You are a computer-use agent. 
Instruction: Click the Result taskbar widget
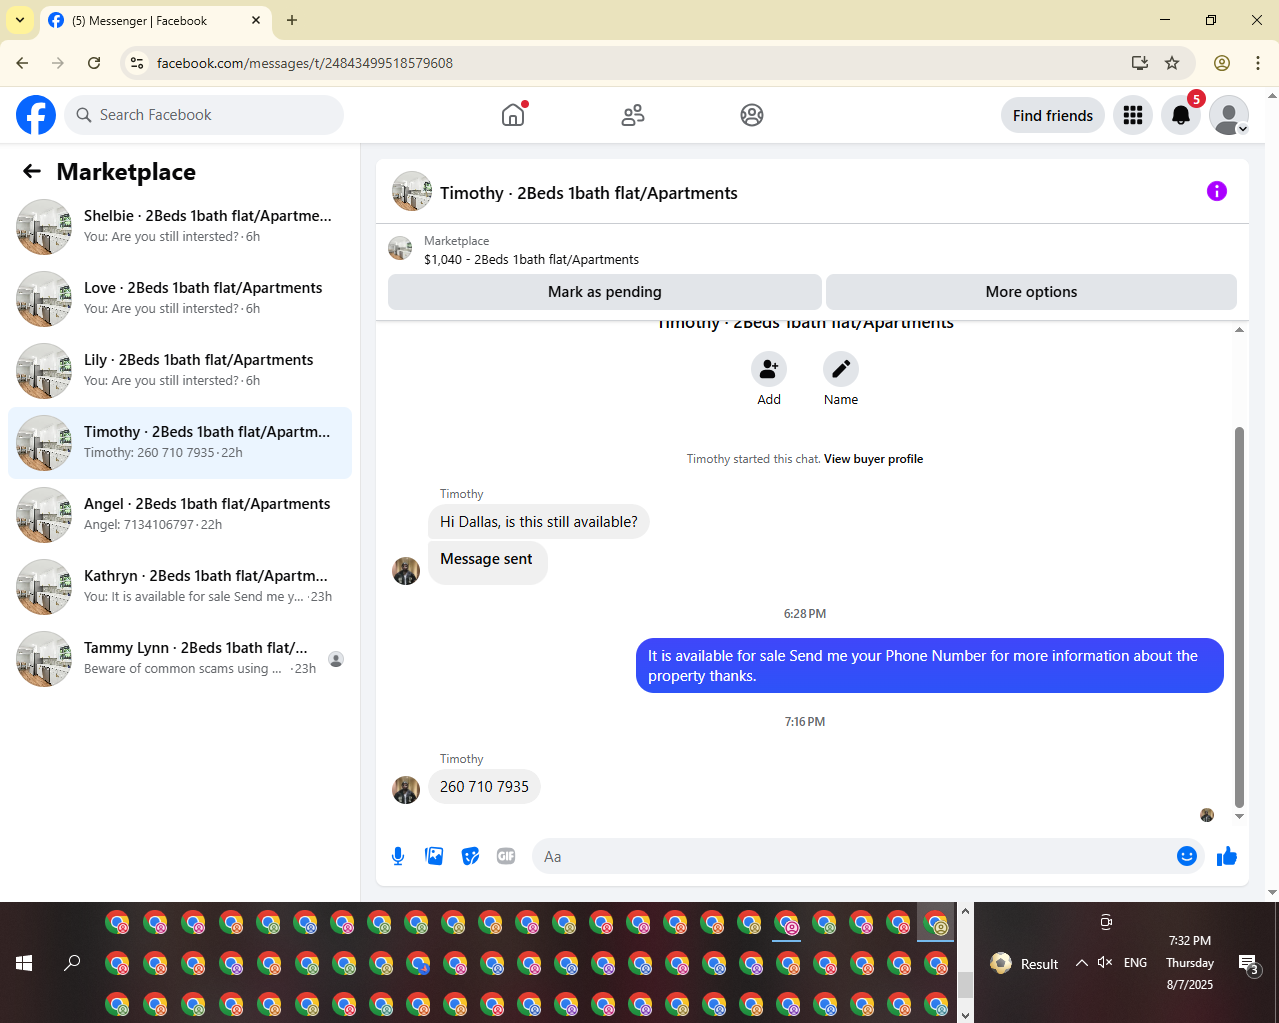tap(1024, 963)
